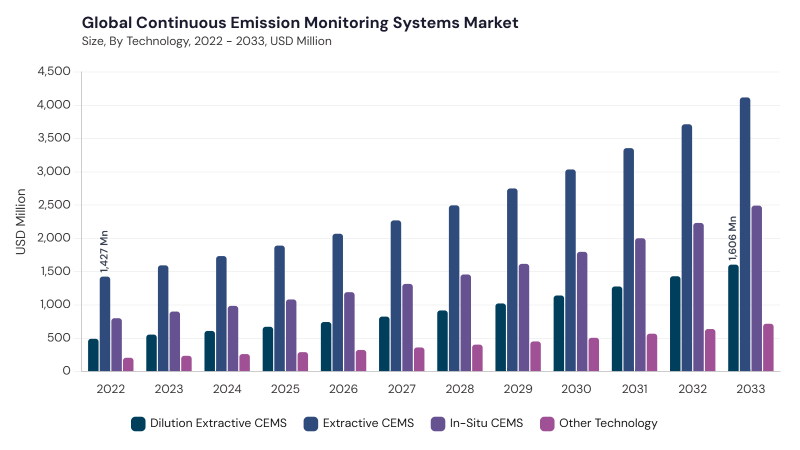Screen dimensions: 800x450
Task: Click the In-Situ CEMS legend swatch
Action: pos(438,423)
